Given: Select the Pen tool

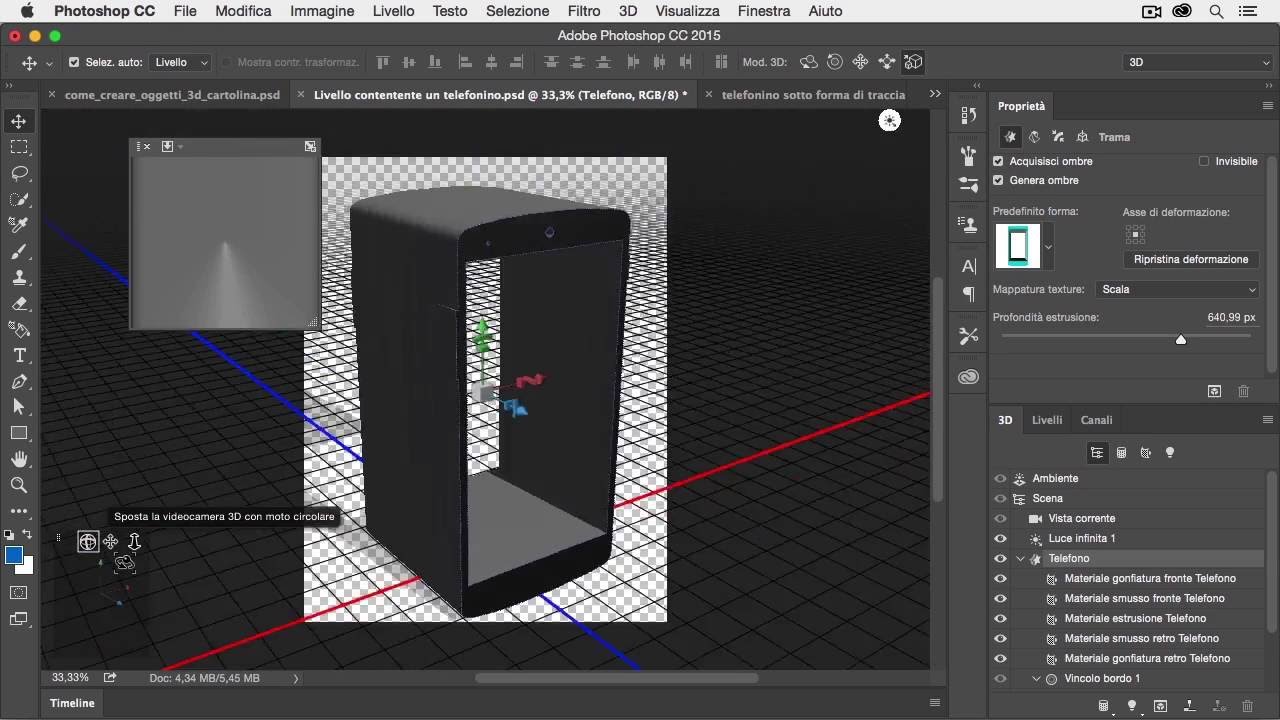Looking at the screenshot, I should [x=19, y=381].
